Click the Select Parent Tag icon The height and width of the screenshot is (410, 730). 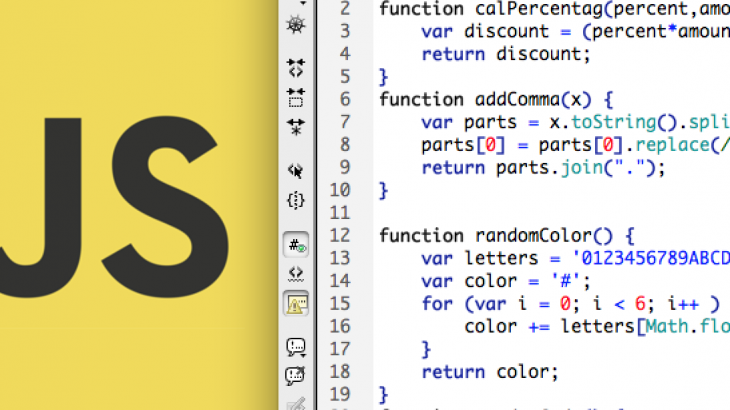296,171
